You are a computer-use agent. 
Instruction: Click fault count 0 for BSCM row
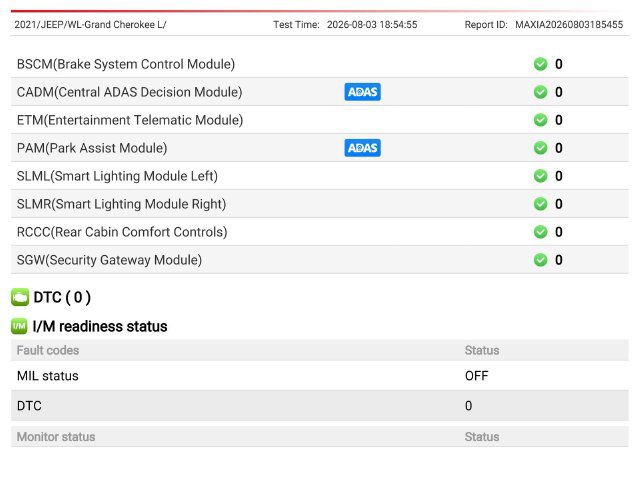coord(559,64)
